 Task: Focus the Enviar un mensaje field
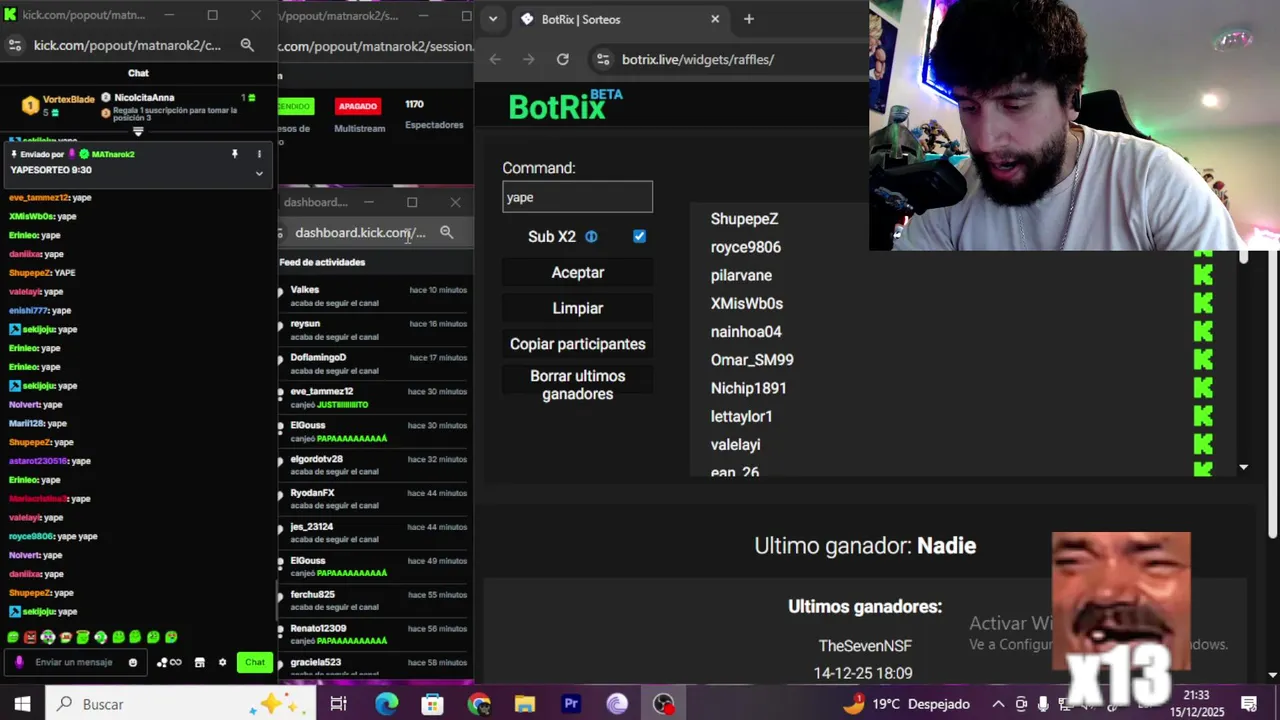pos(74,662)
